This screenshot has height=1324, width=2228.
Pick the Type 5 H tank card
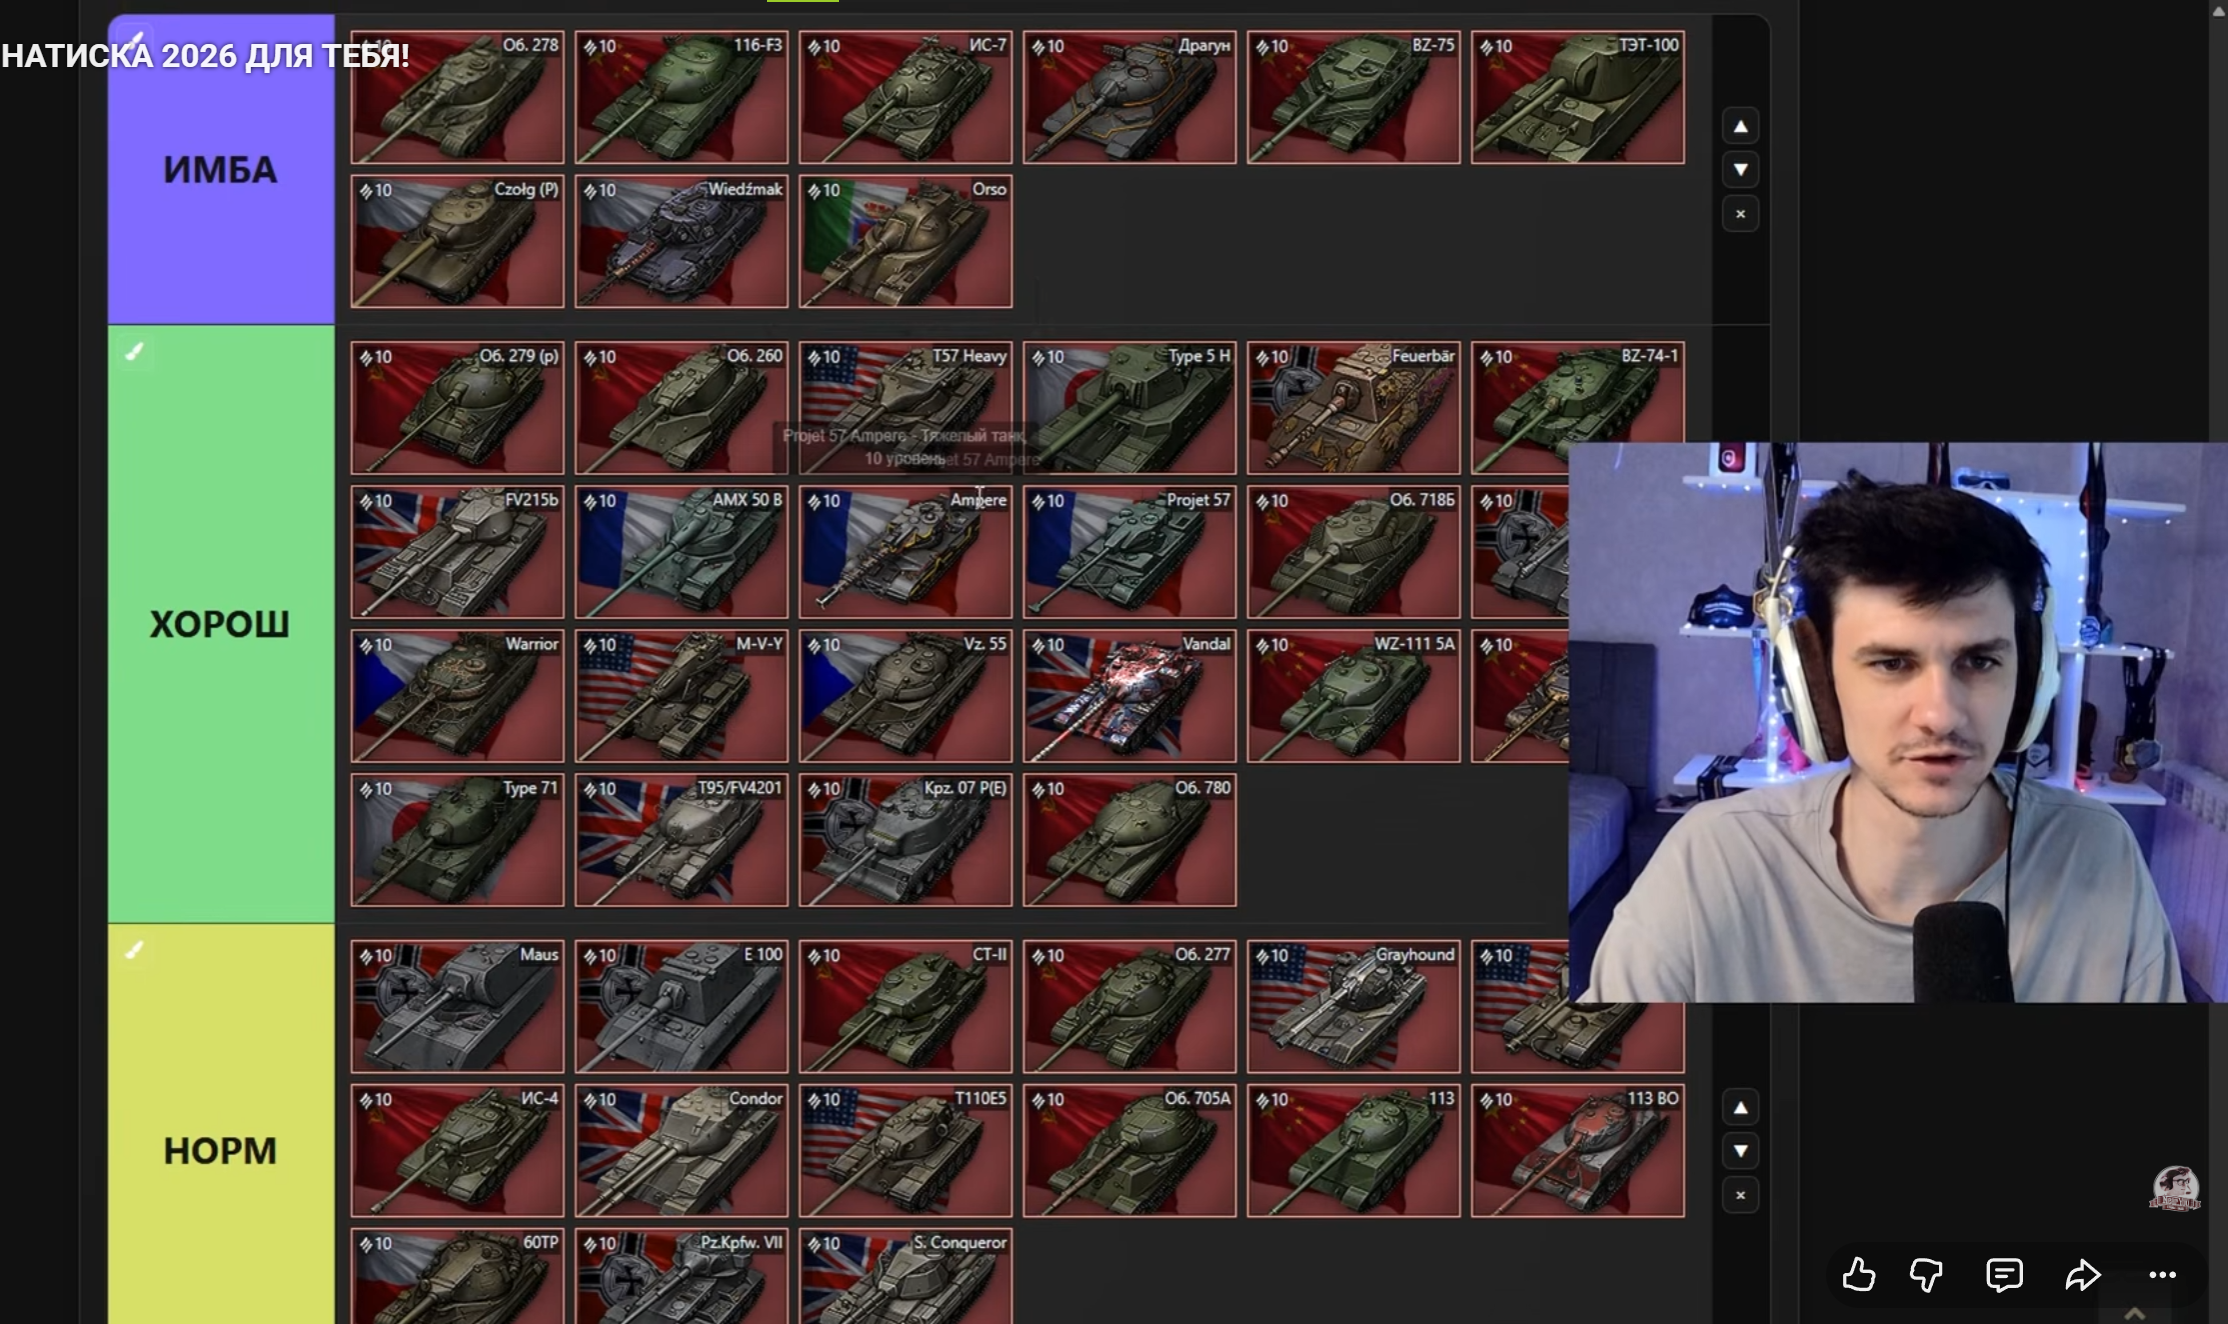coord(1129,408)
